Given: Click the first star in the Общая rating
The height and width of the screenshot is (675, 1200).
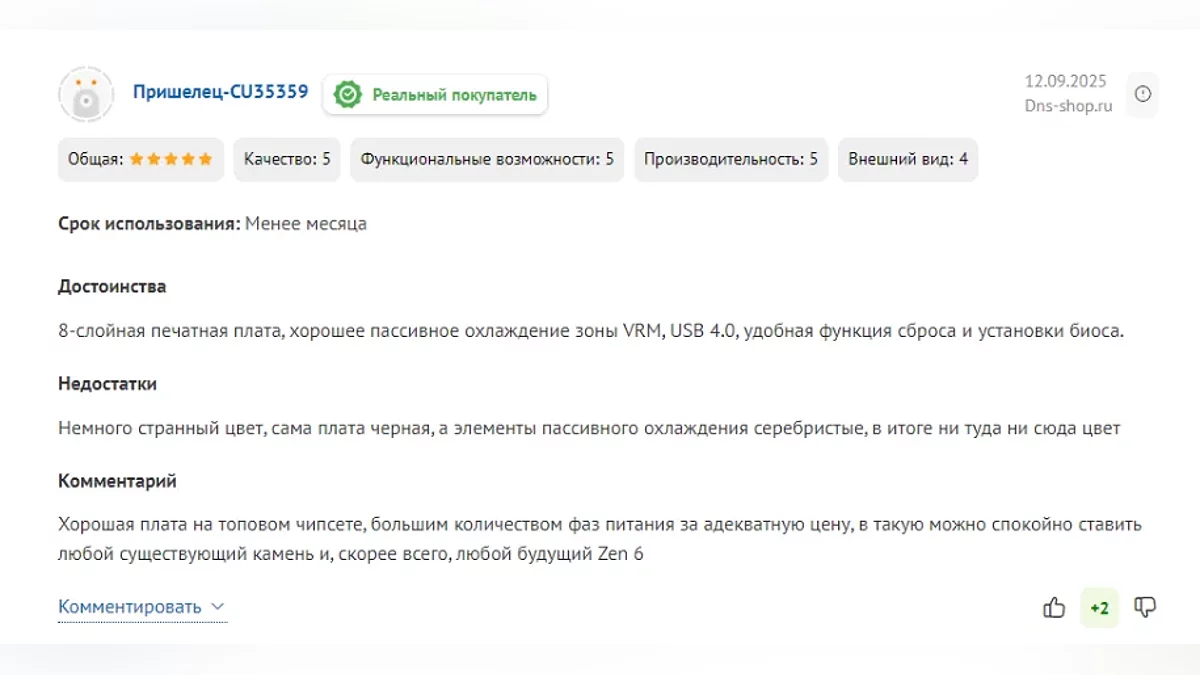Looking at the screenshot, I should (x=137, y=159).
